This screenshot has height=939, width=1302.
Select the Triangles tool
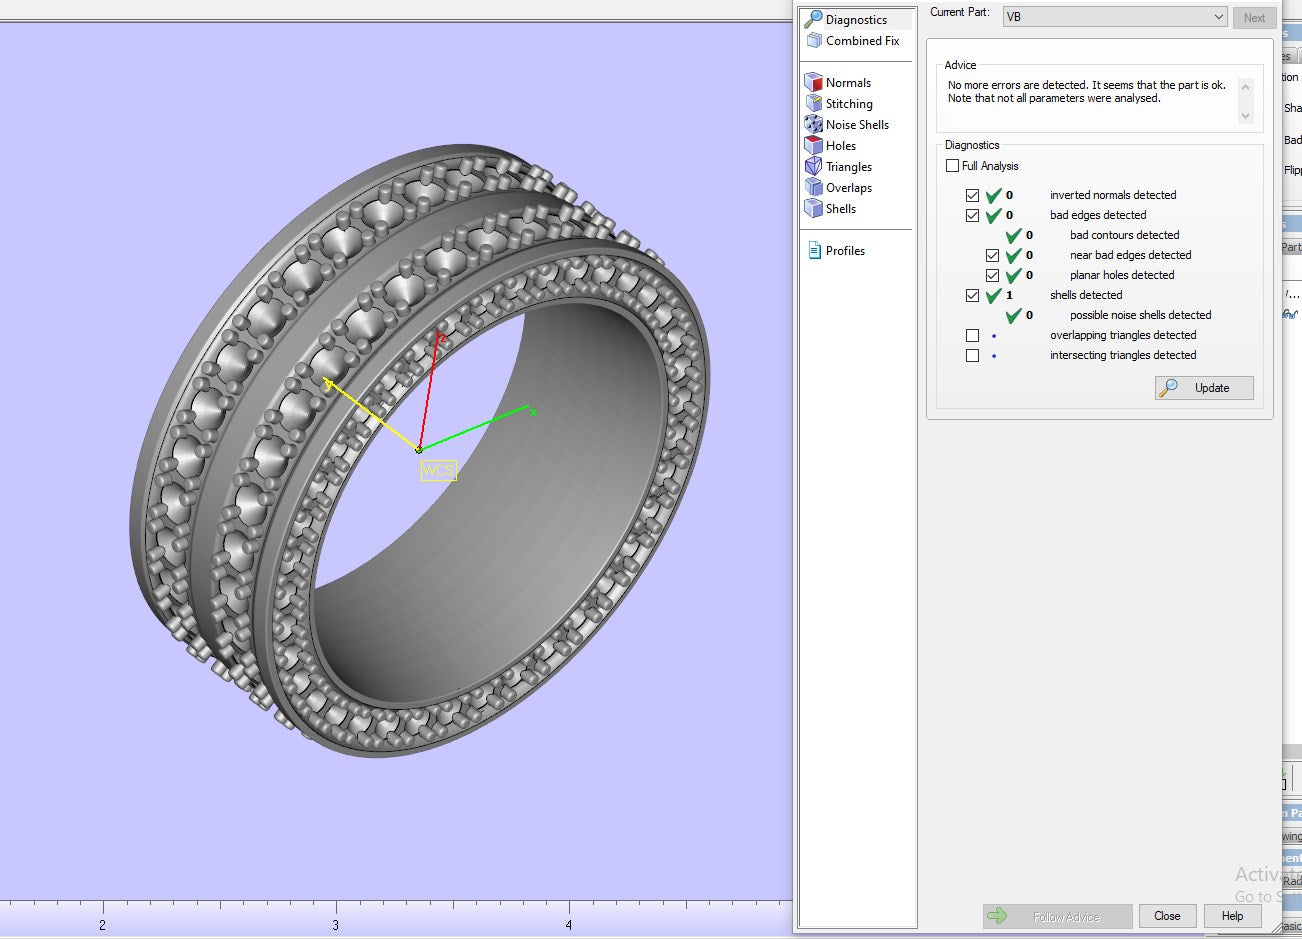[814, 167]
